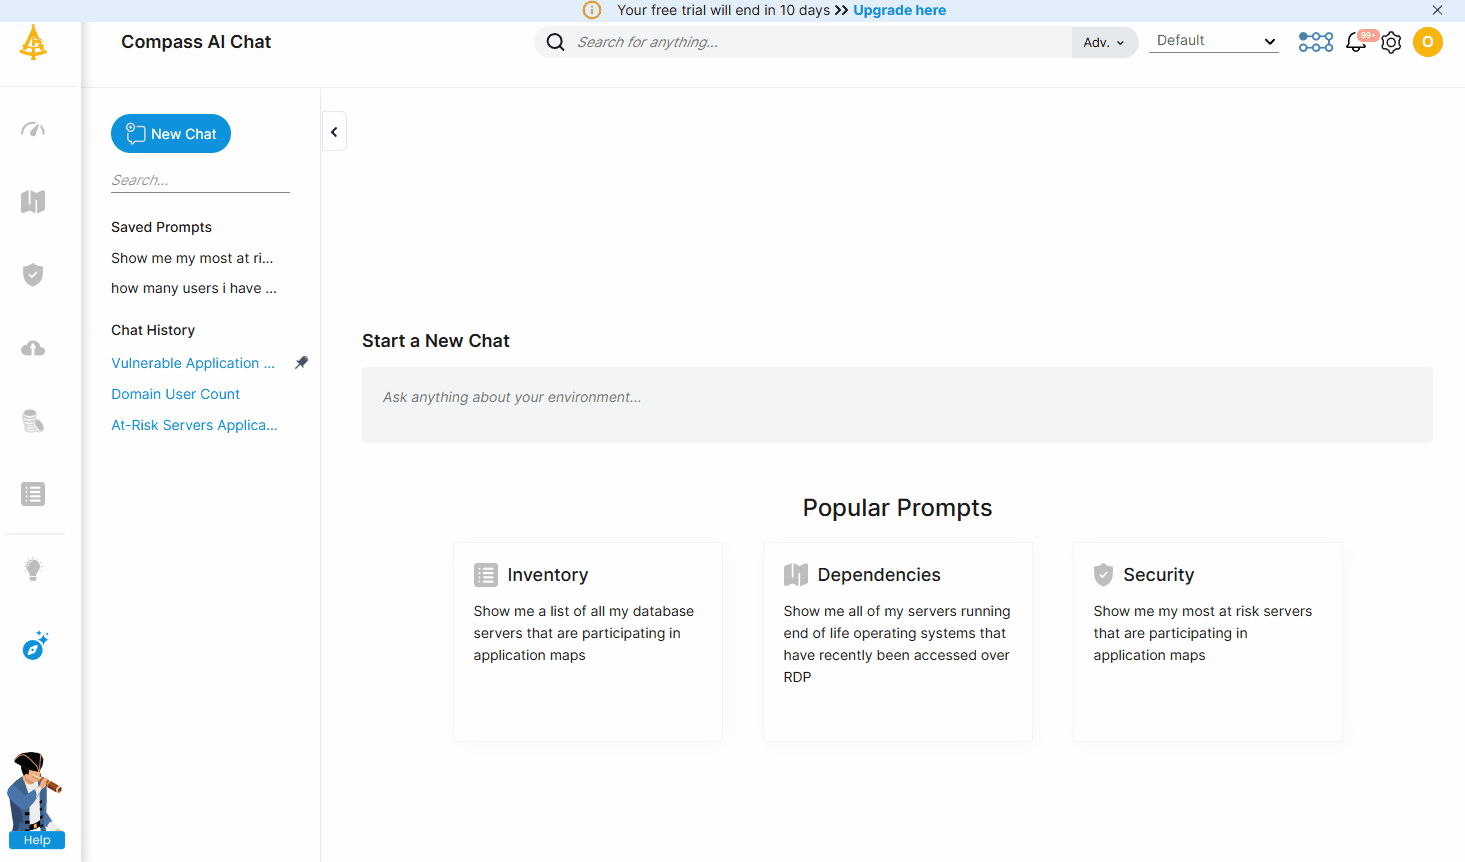Close the free trial banner
The height and width of the screenshot is (862, 1465).
1437,10
